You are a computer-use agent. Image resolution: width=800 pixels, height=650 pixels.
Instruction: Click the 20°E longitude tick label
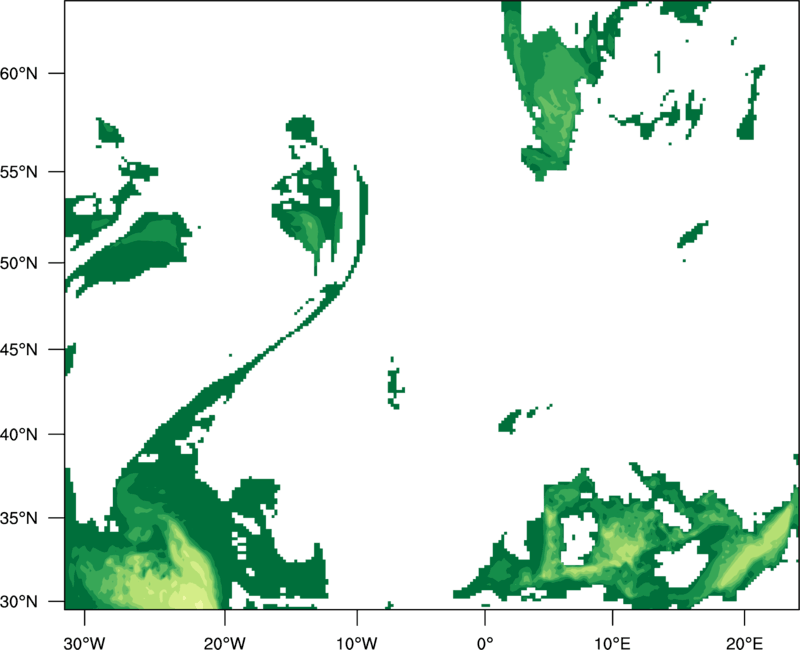pos(744,643)
